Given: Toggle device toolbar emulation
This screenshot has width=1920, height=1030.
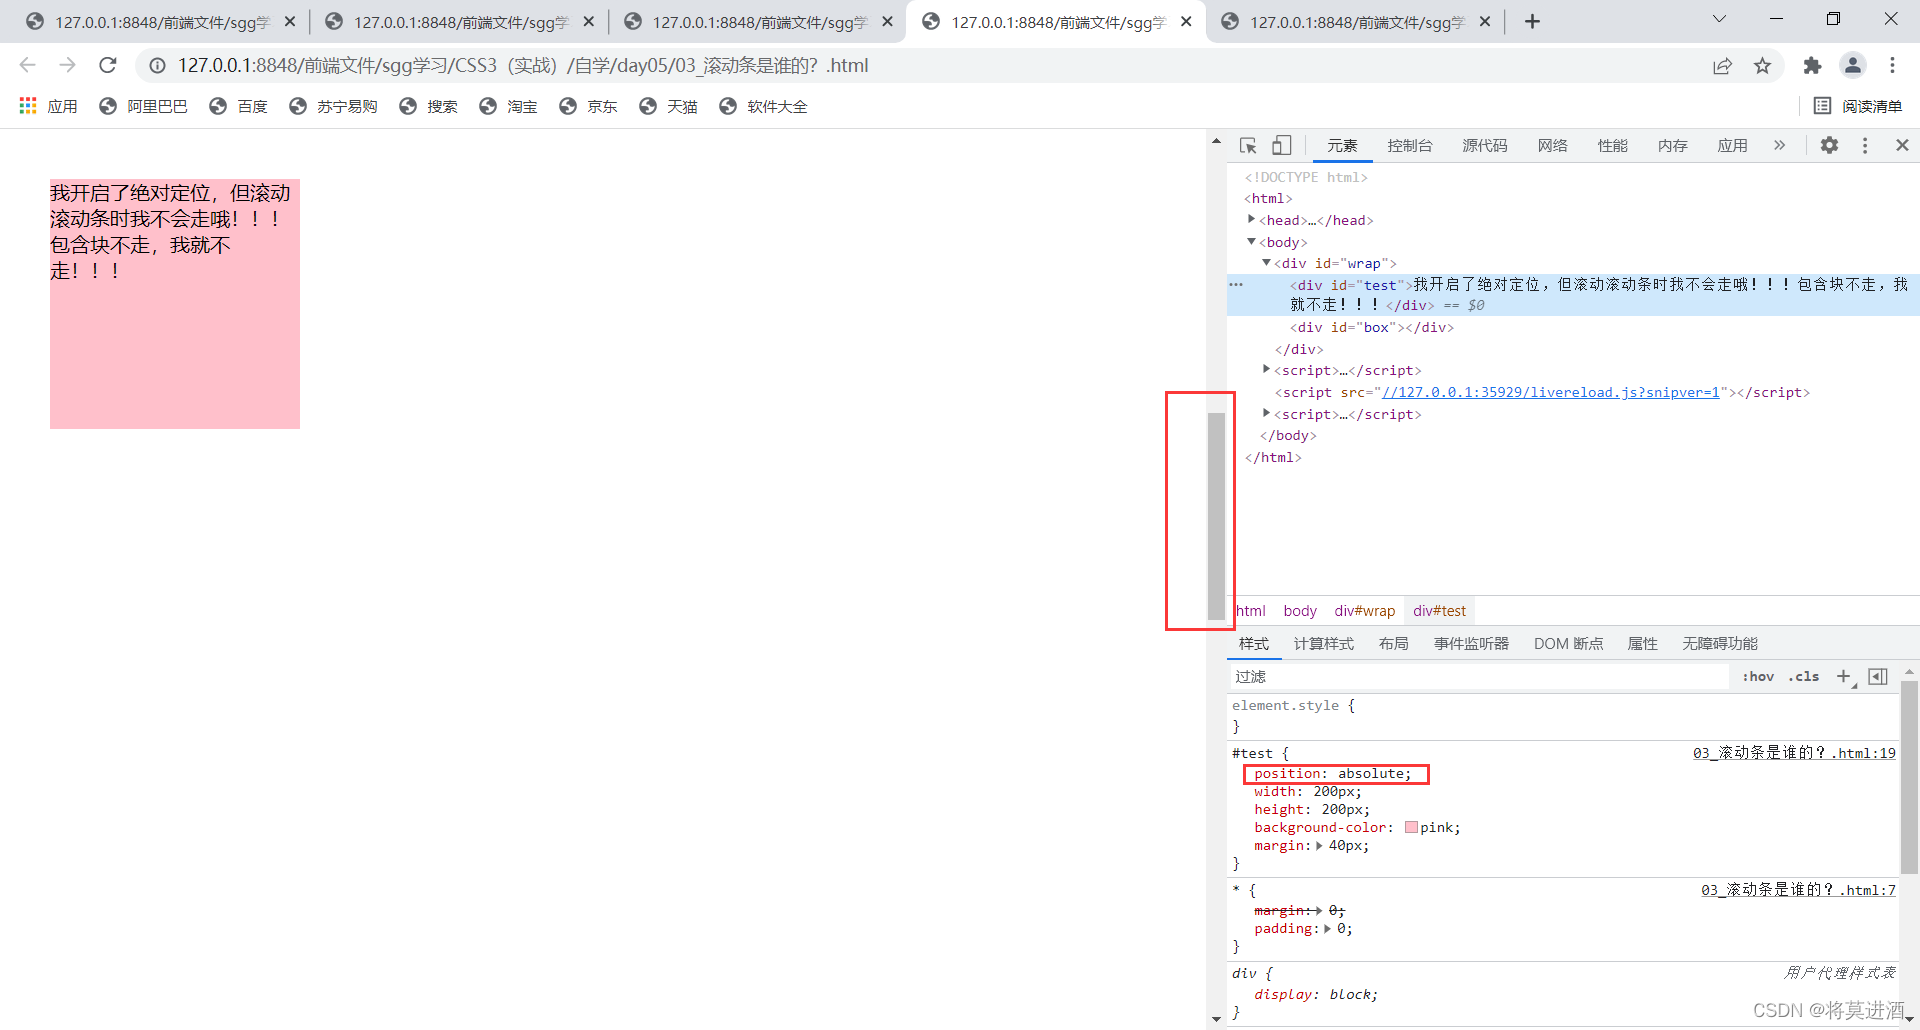Looking at the screenshot, I should [x=1281, y=146].
